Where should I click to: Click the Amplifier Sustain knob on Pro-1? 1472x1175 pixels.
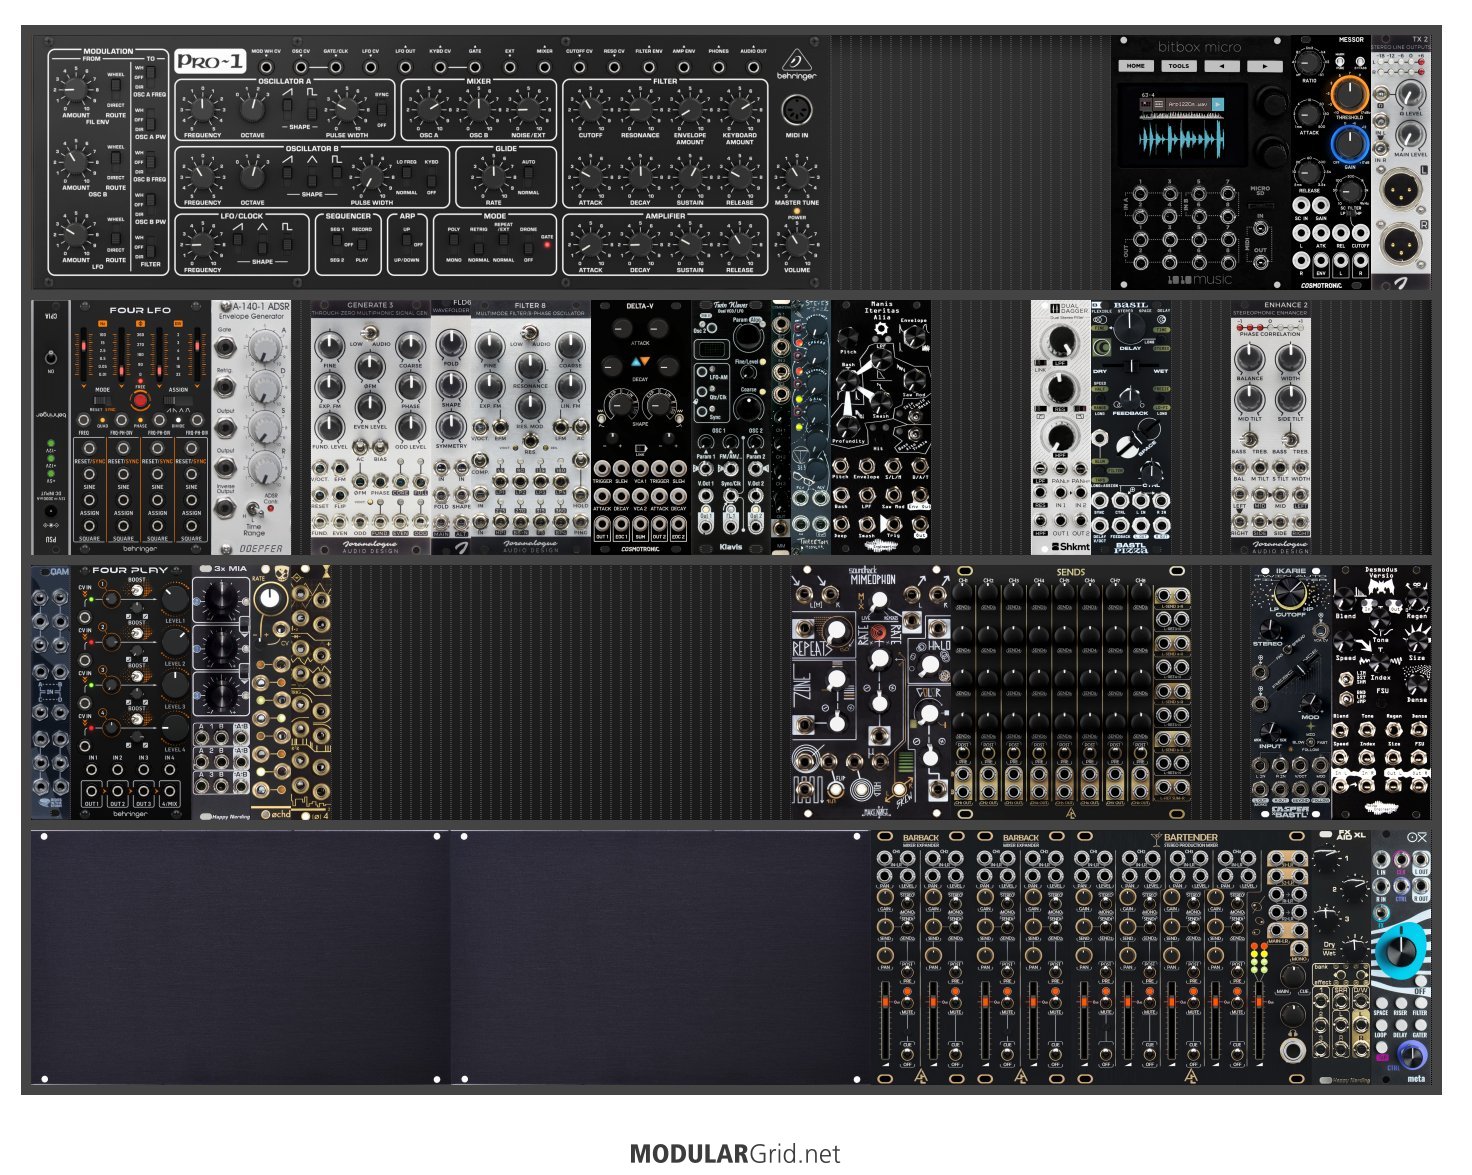click(689, 244)
